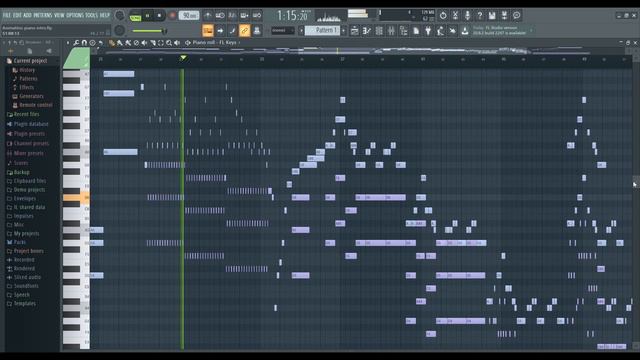The height and width of the screenshot is (360, 640).
Task: Toggle the highlighted link (multilink) button
Action: tap(244, 30)
